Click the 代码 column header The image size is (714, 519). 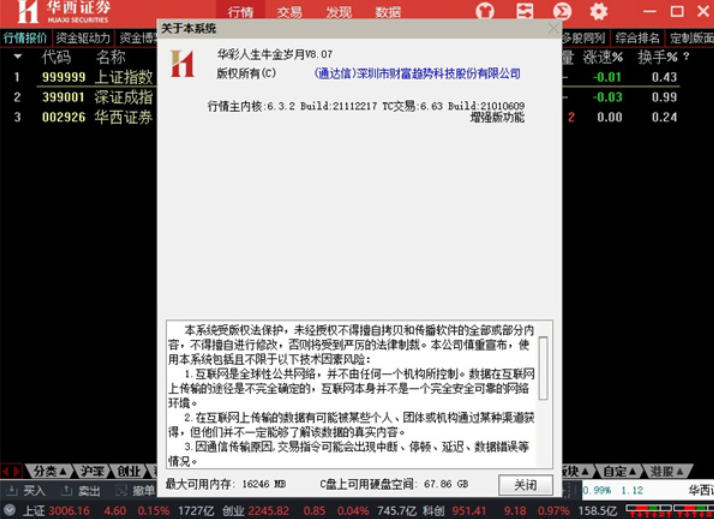tap(56, 57)
